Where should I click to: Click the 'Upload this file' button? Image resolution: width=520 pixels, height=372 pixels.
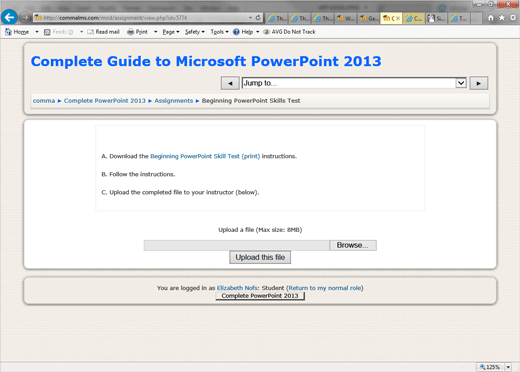point(260,257)
